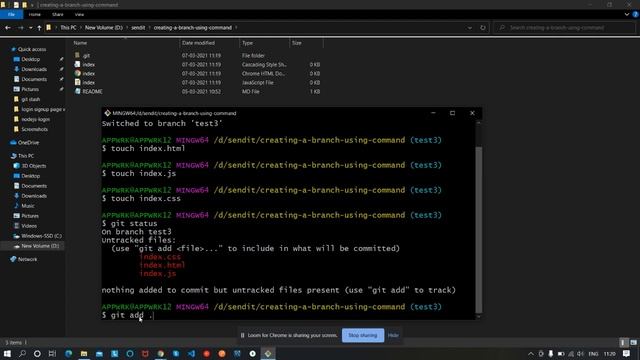Select the .git folder
Screen dimensions: 640x360
86,56
